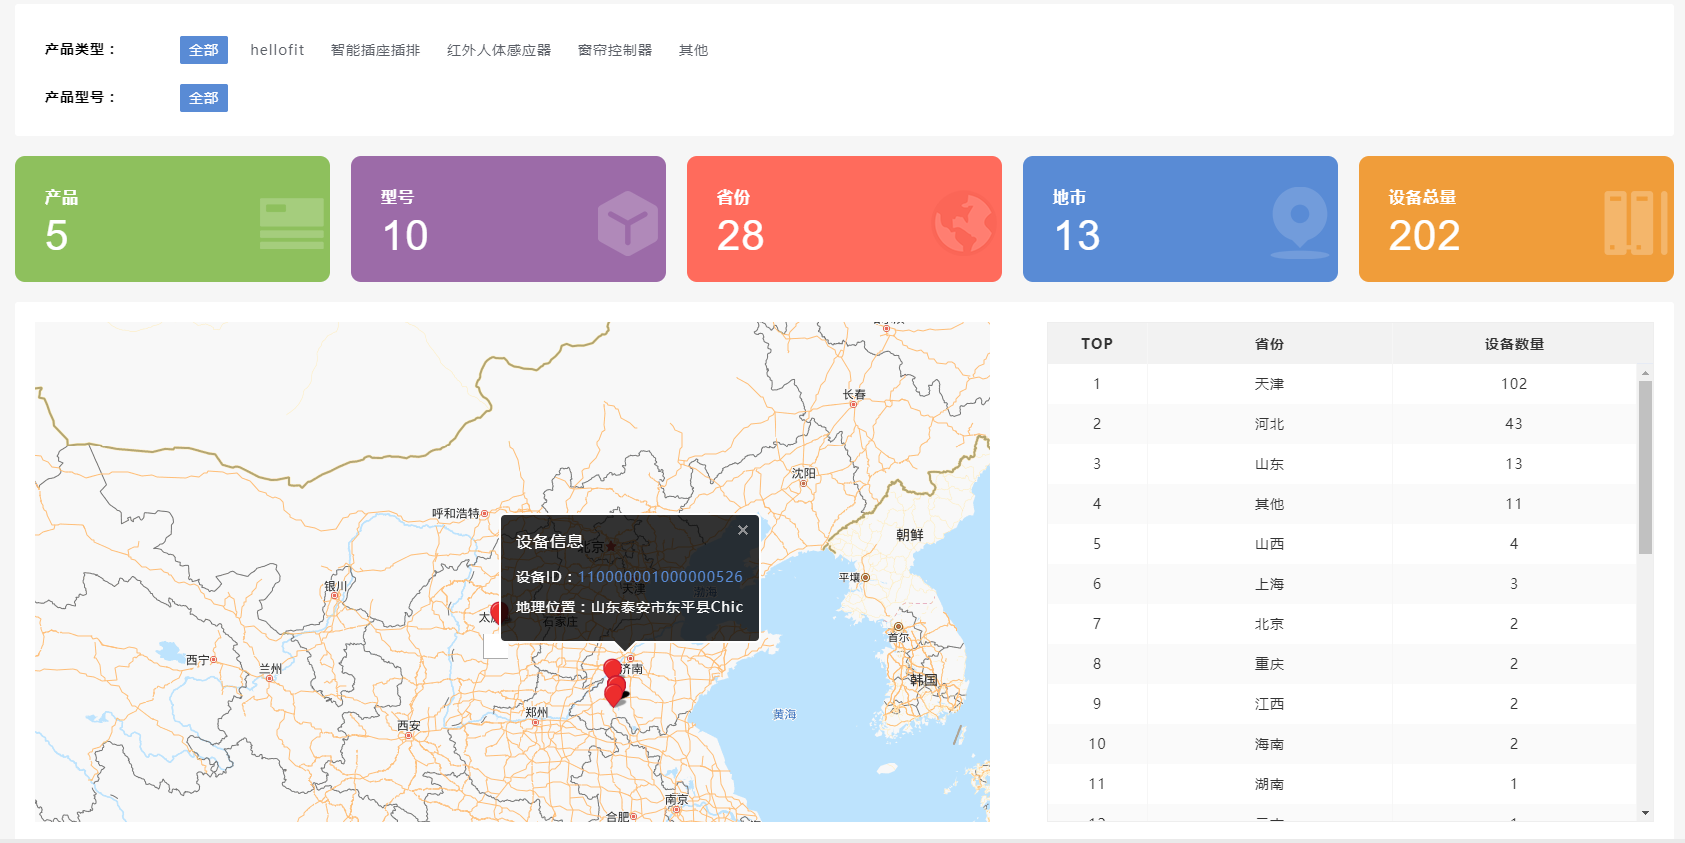
Task: Click the device icon on 设备总量 card
Action: [x=1635, y=222]
